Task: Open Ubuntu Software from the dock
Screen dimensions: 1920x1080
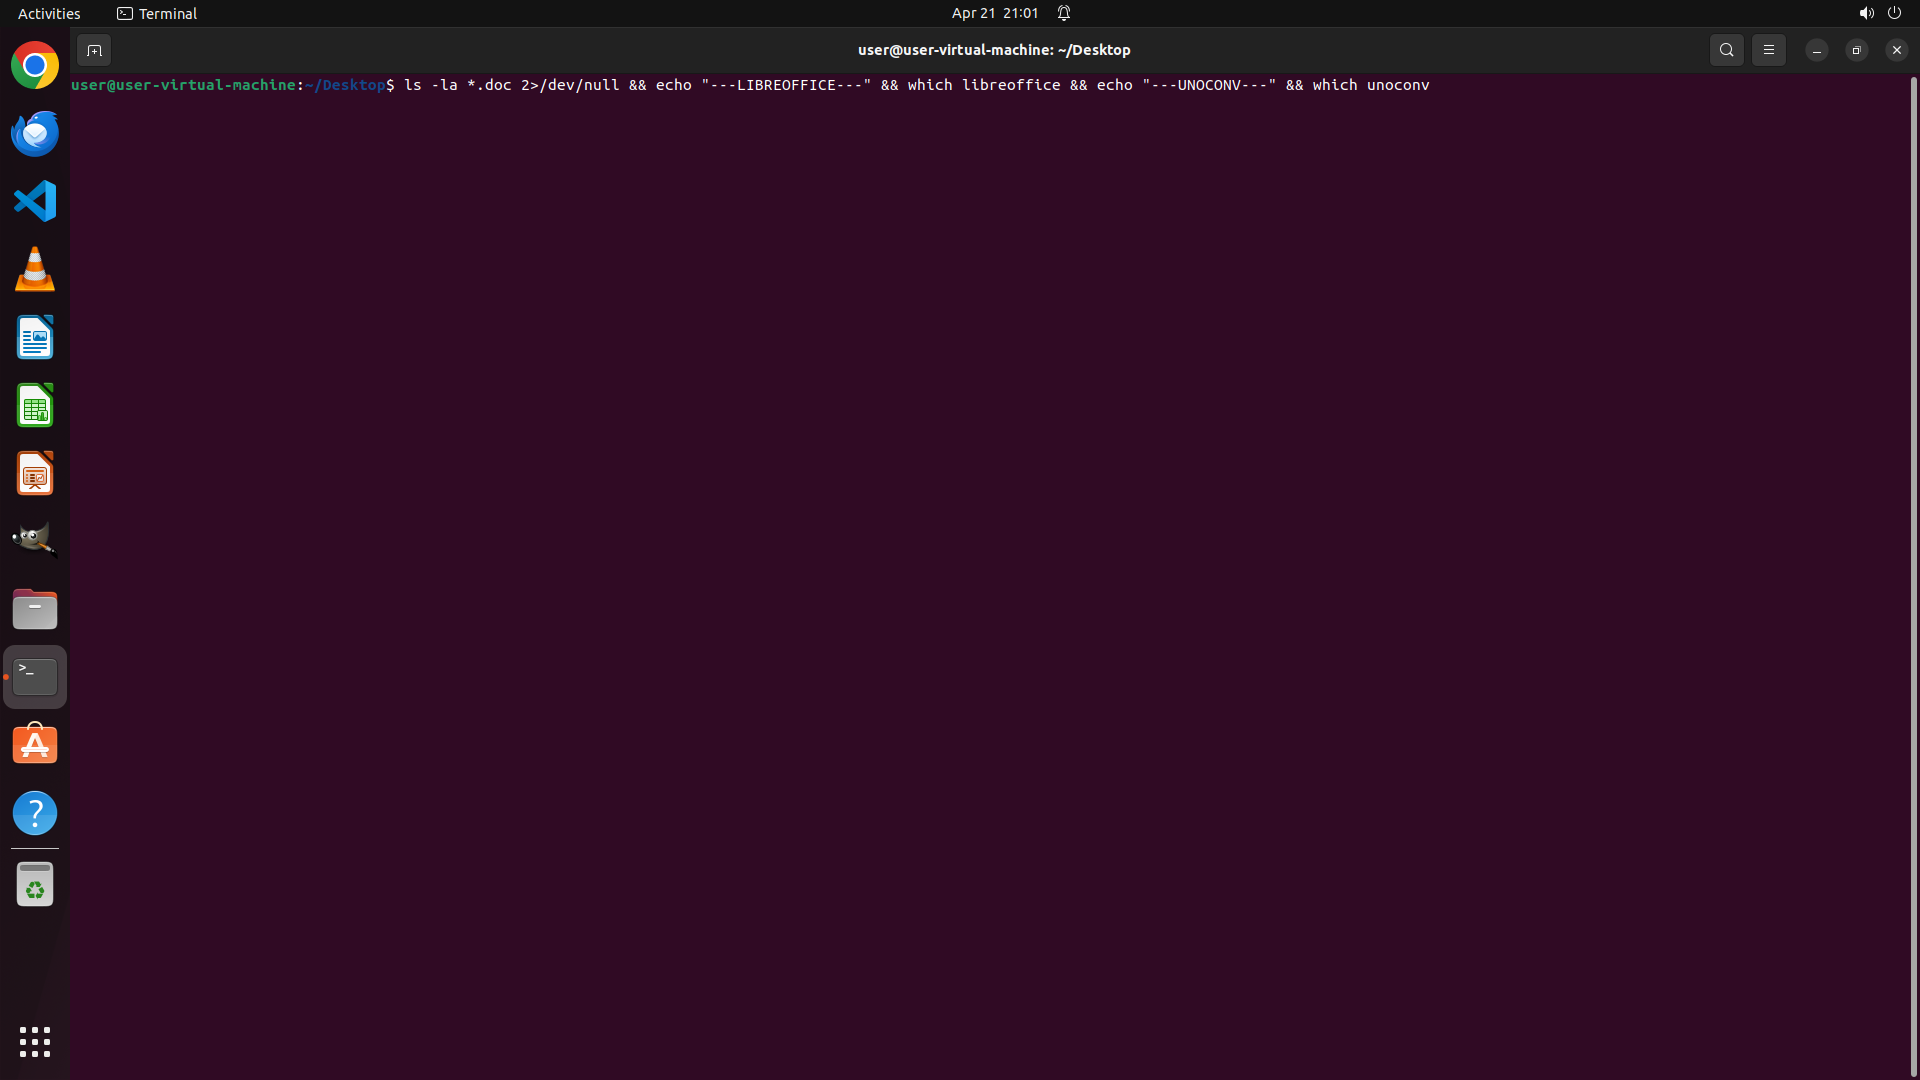Action: click(x=35, y=745)
